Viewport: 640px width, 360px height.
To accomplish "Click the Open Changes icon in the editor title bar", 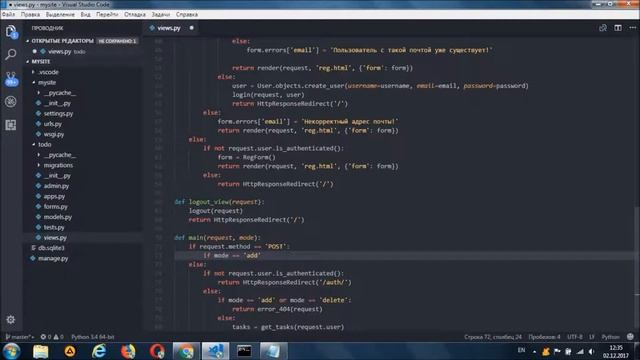I will point(602,28).
